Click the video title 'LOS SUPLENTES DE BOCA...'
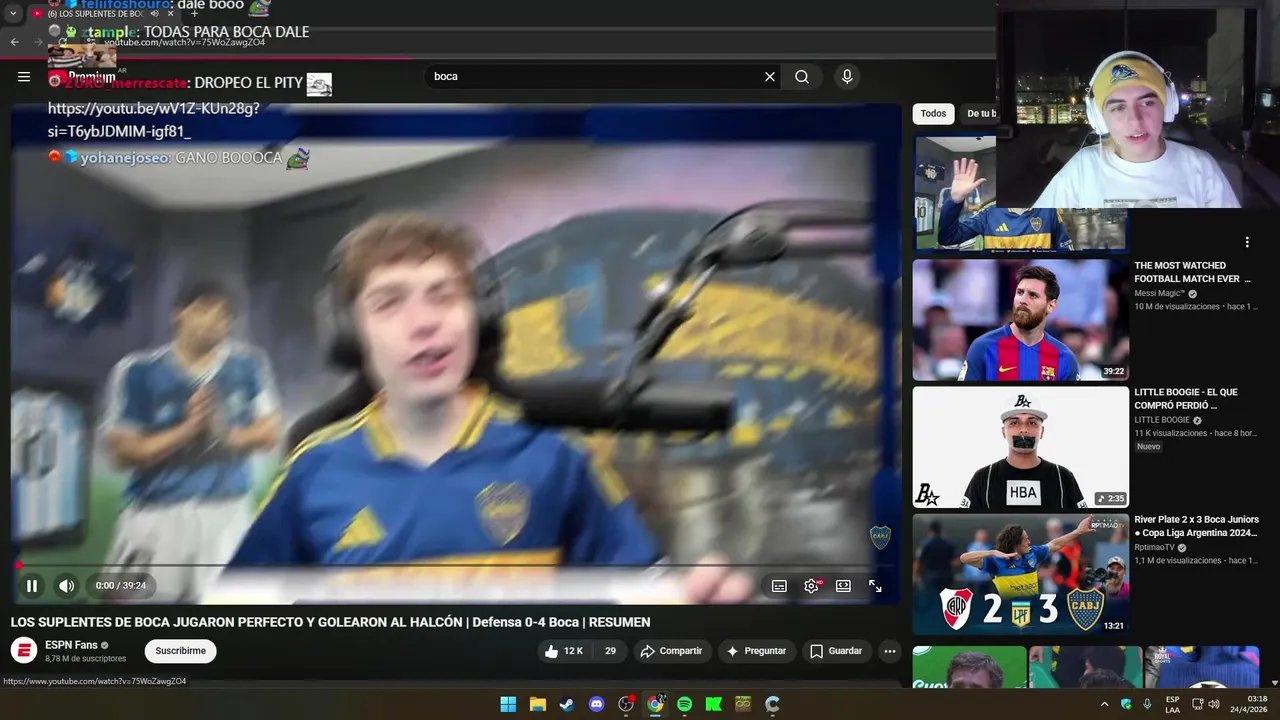This screenshot has height=720, width=1280. point(330,622)
